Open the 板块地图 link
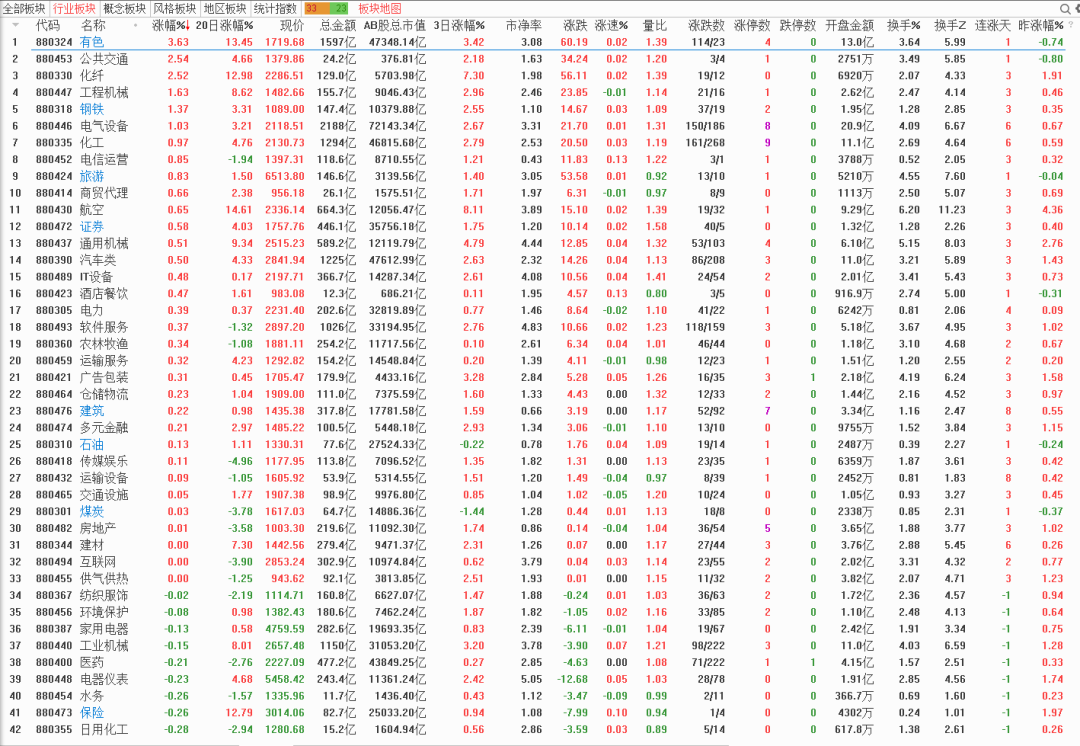This screenshot has width=1080, height=746. tap(380, 8)
